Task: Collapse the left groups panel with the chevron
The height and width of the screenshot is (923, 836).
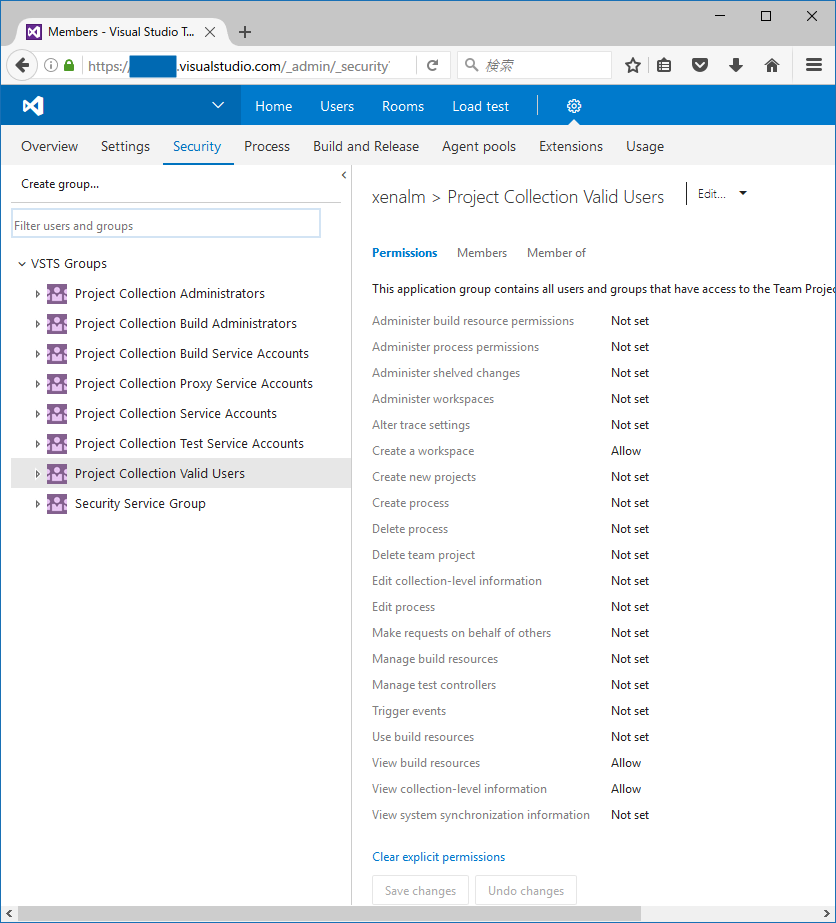Action: point(344,175)
